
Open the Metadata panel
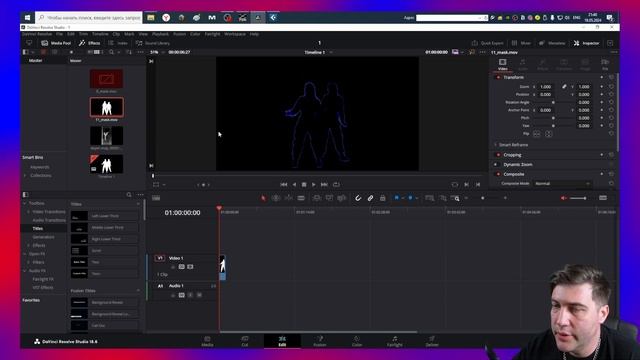click(552, 43)
